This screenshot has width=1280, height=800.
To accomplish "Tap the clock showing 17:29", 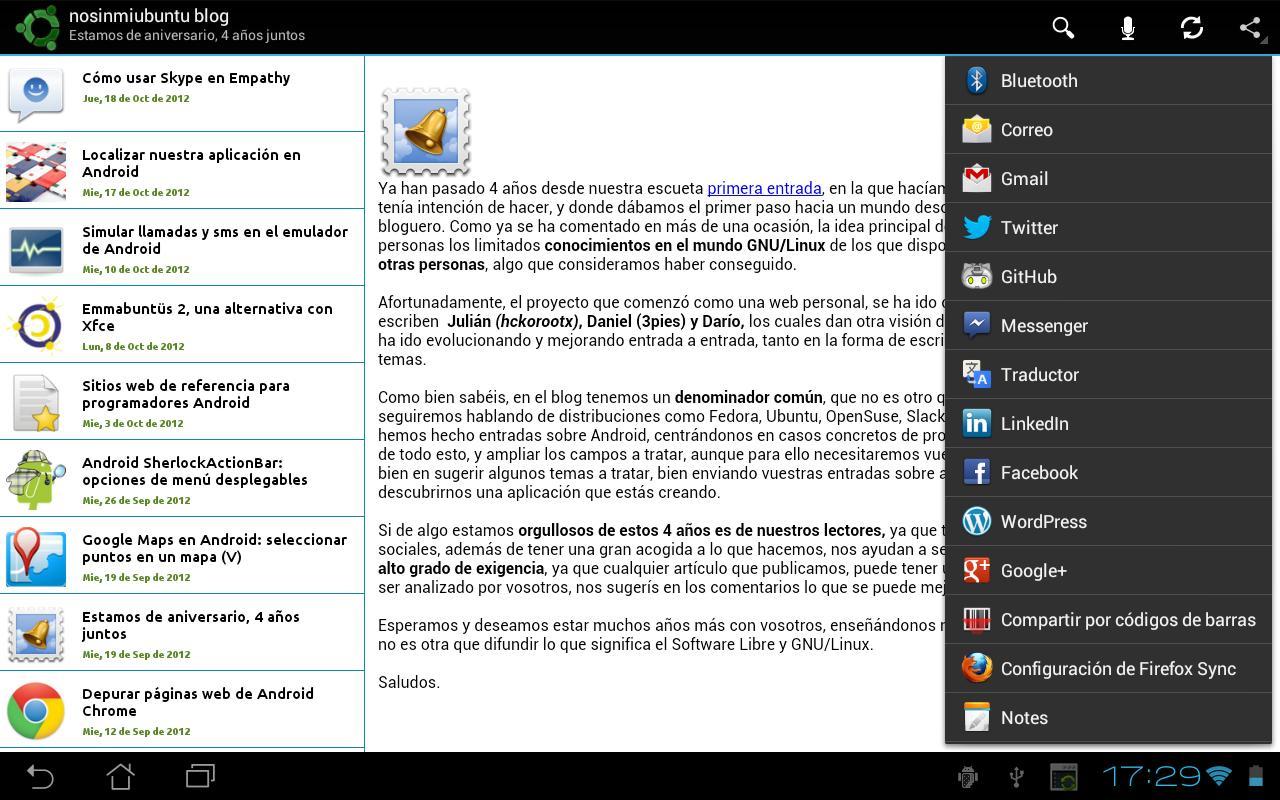I will (1151, 776).
